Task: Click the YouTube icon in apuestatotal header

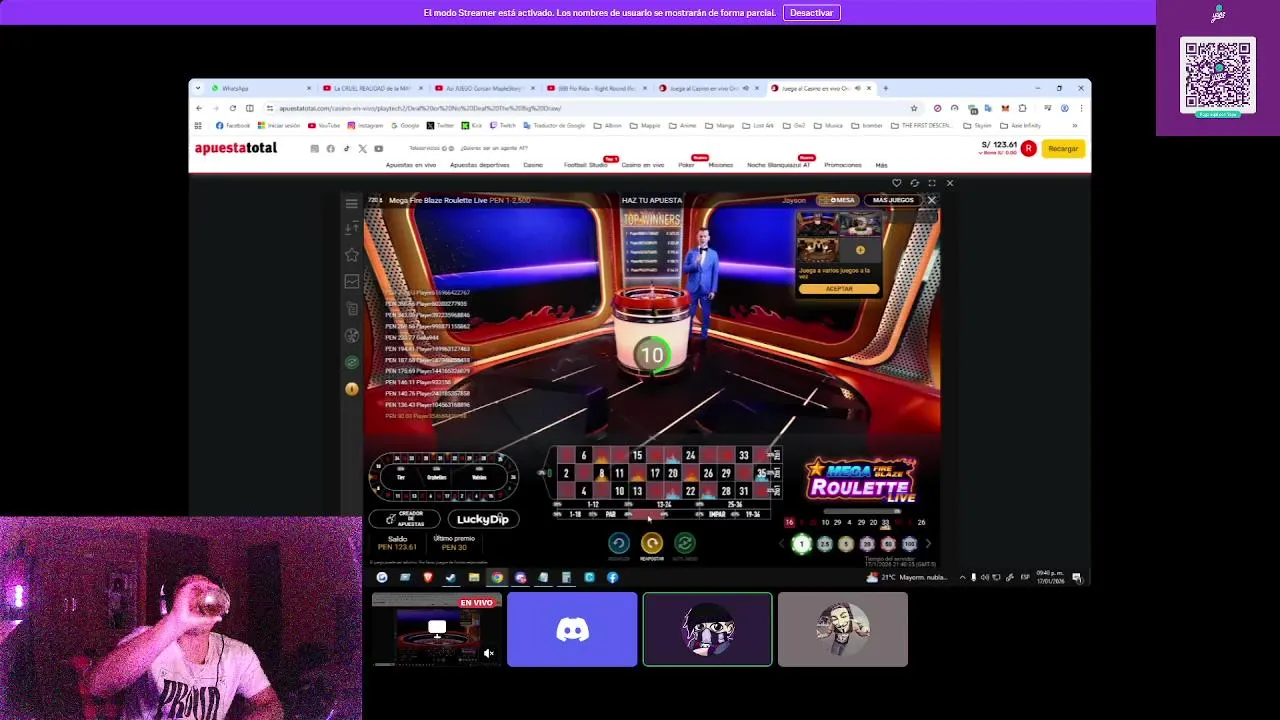Action: pyautogui.click(x=378, y=149)
